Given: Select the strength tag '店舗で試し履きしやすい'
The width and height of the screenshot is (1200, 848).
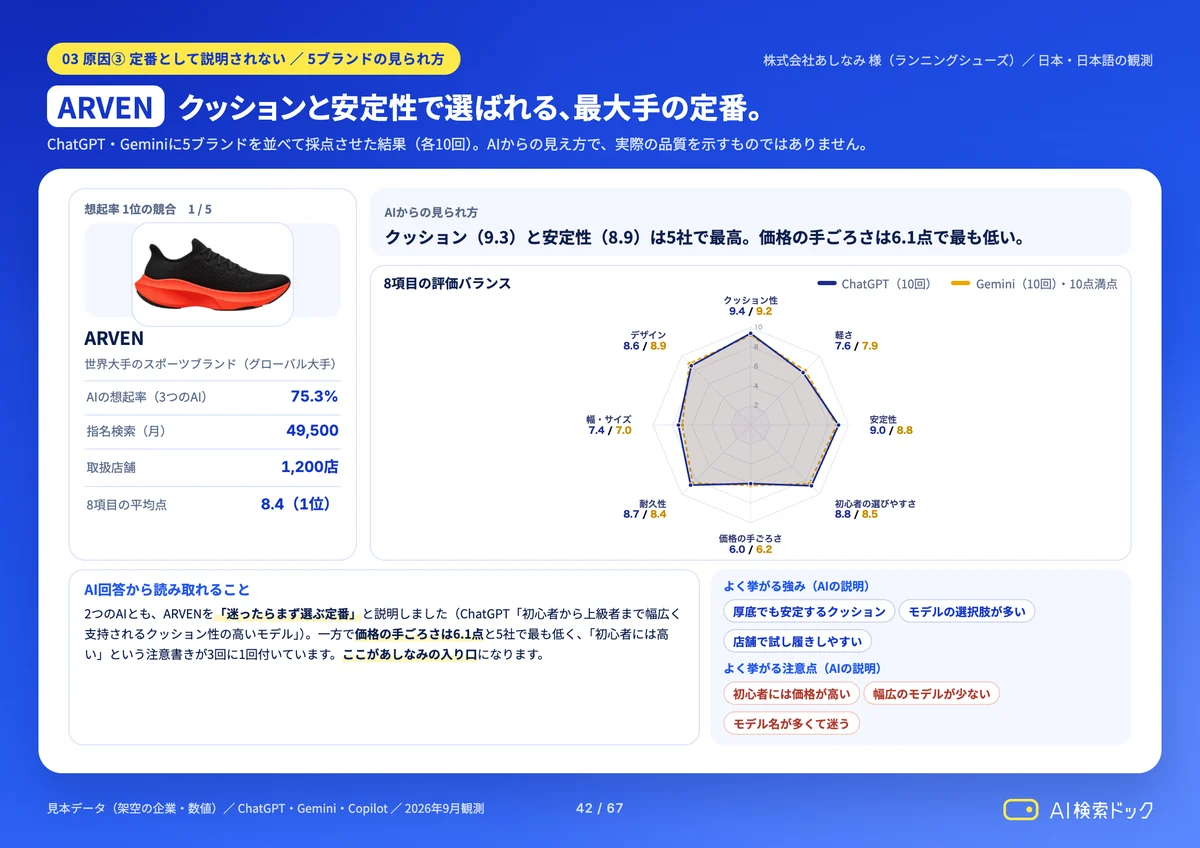Looking at the screenshot, I should pyautogui.click(x=797, y=641).
